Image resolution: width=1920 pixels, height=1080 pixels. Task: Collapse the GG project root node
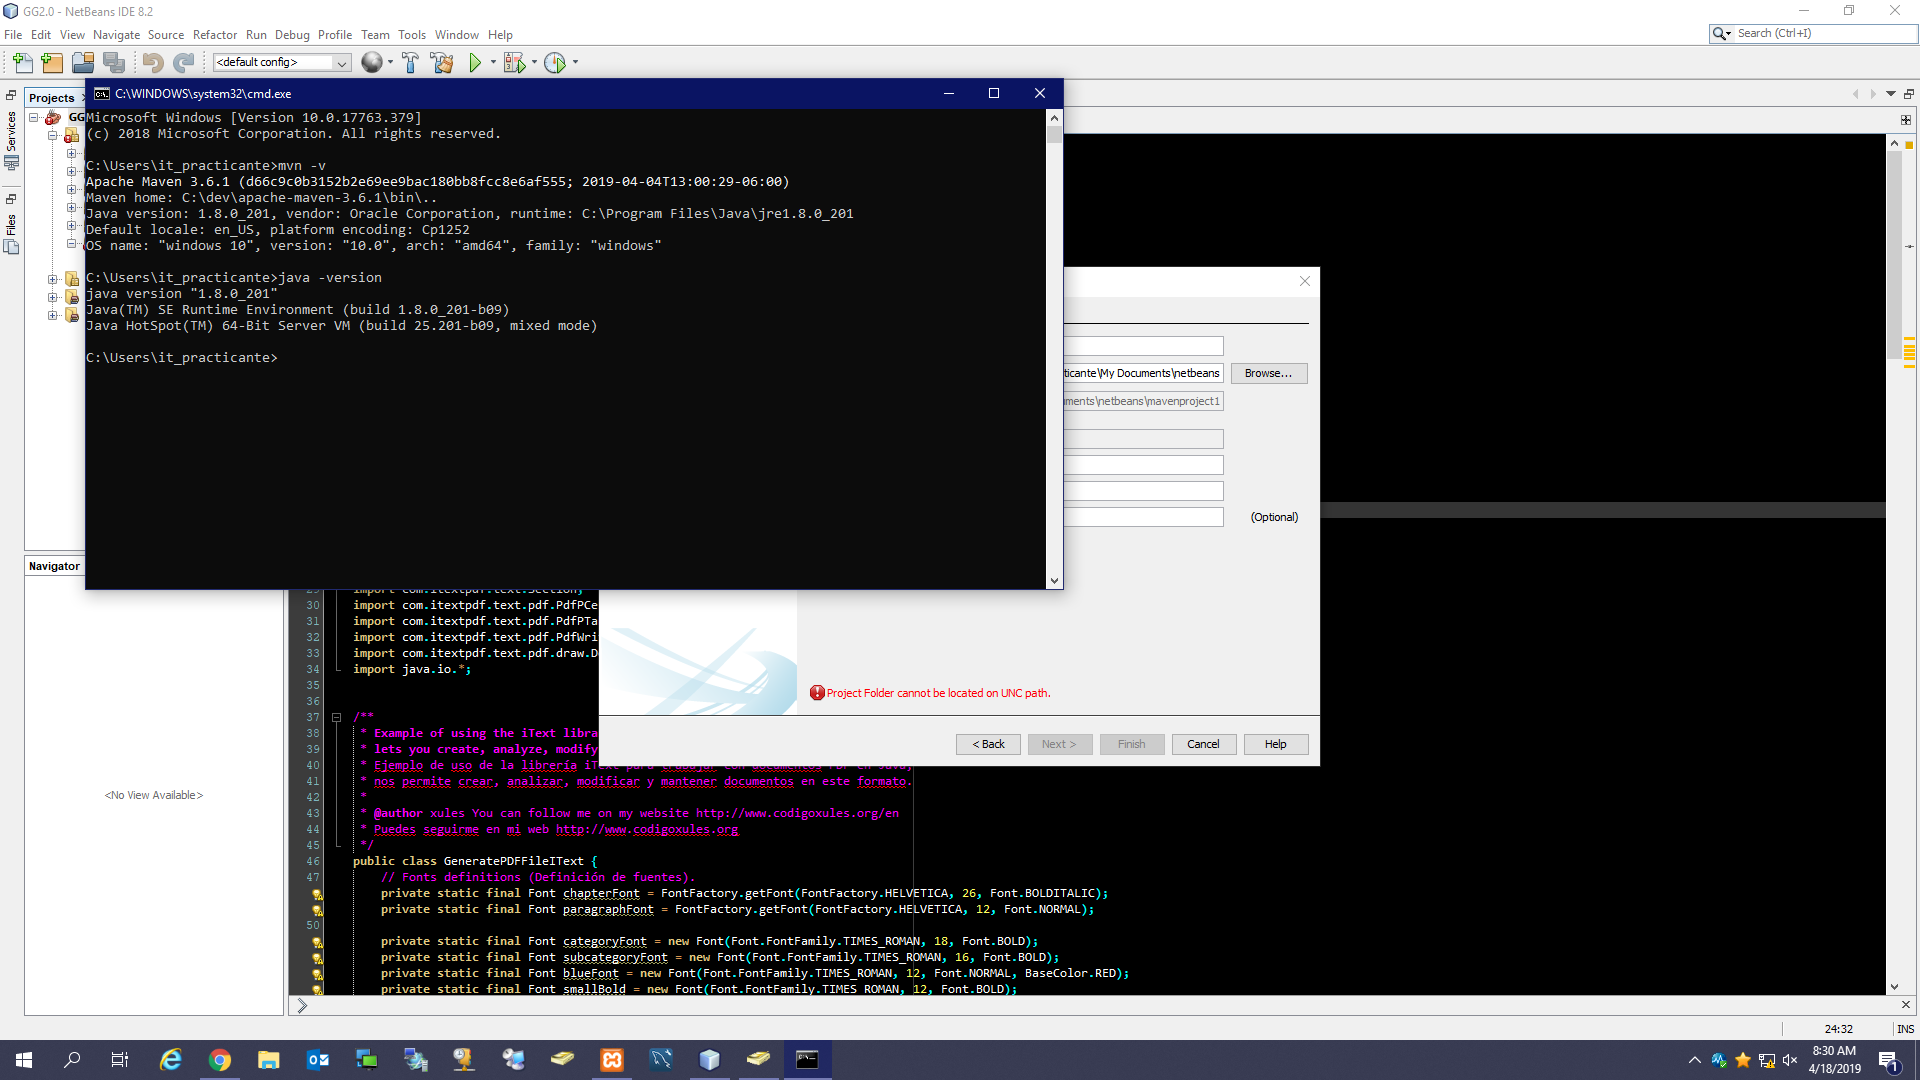click(x=33, y=118)
